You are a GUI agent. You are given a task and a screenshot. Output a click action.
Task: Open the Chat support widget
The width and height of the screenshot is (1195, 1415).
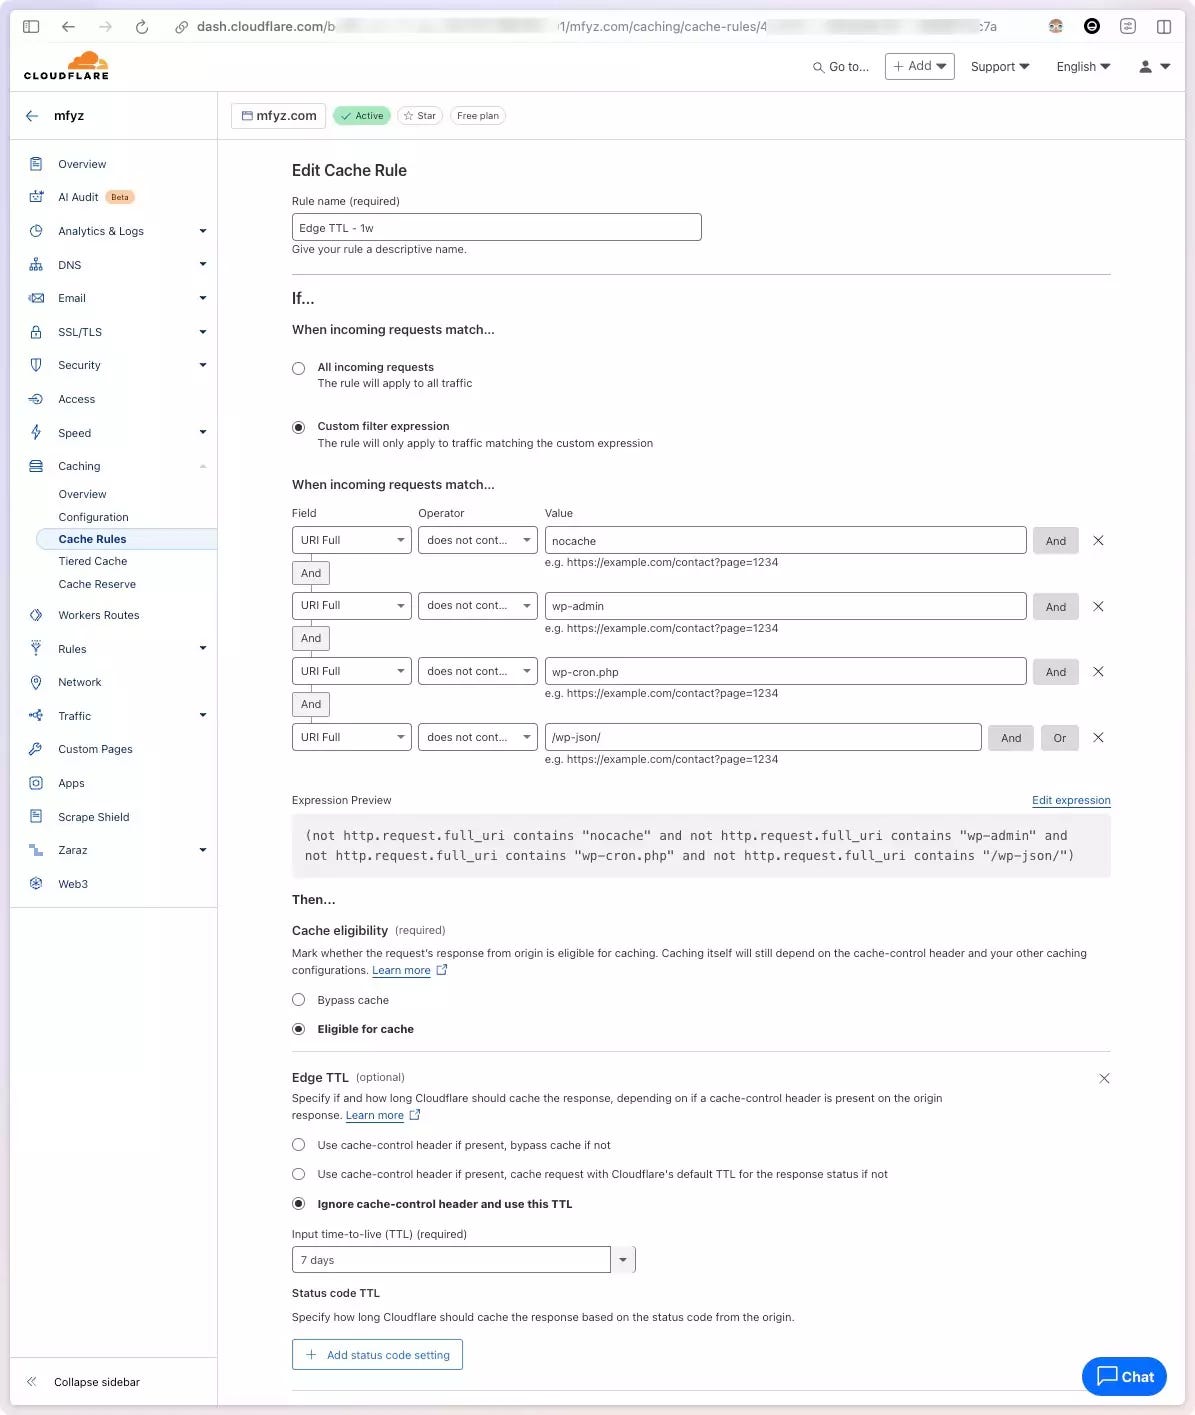coord(1123,1376)
